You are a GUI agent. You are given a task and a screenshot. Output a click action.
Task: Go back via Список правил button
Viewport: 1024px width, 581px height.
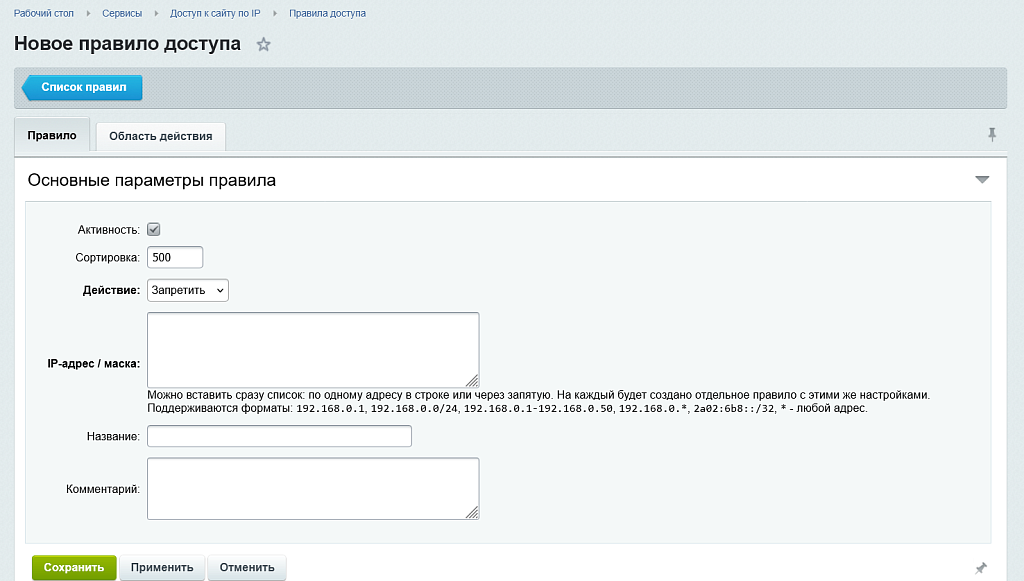tap(82, 87)
